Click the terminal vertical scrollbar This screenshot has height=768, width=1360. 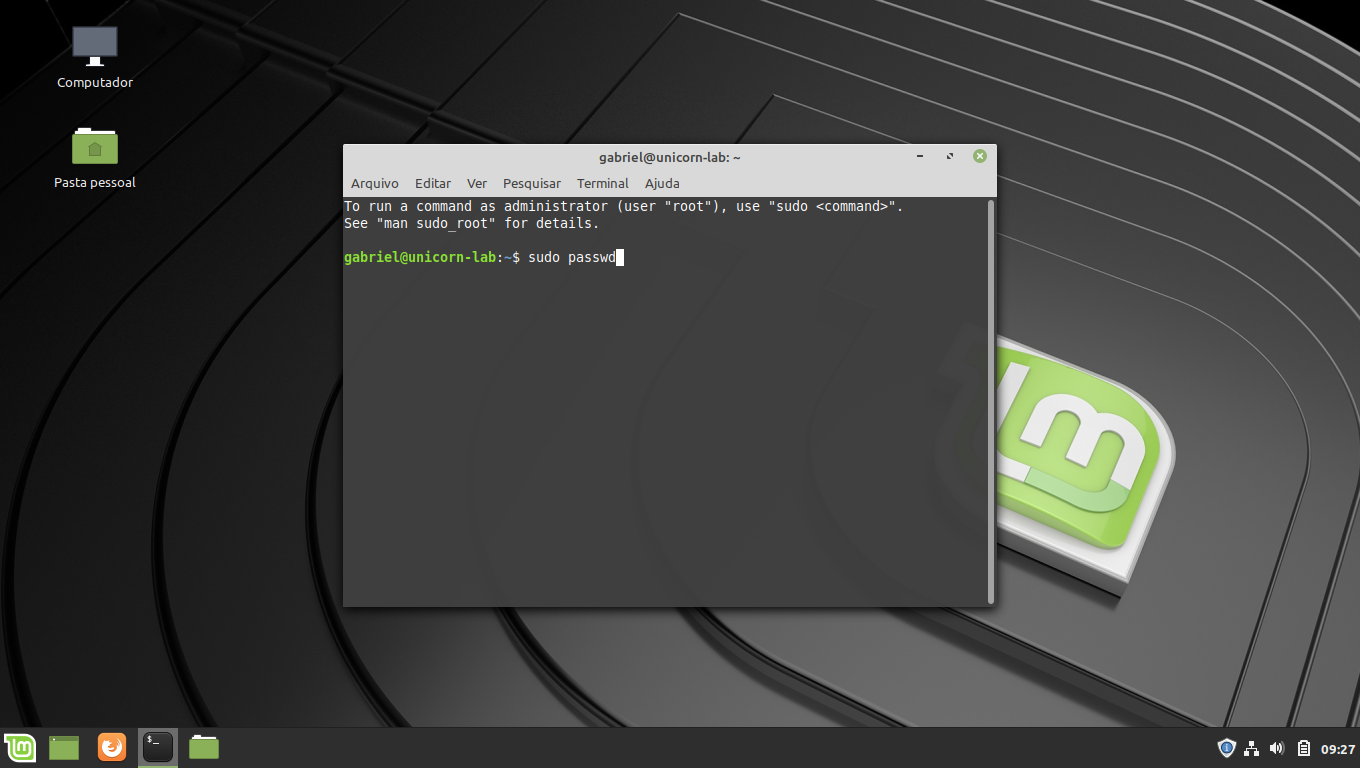pyautogui.click(x=991, y=401)
